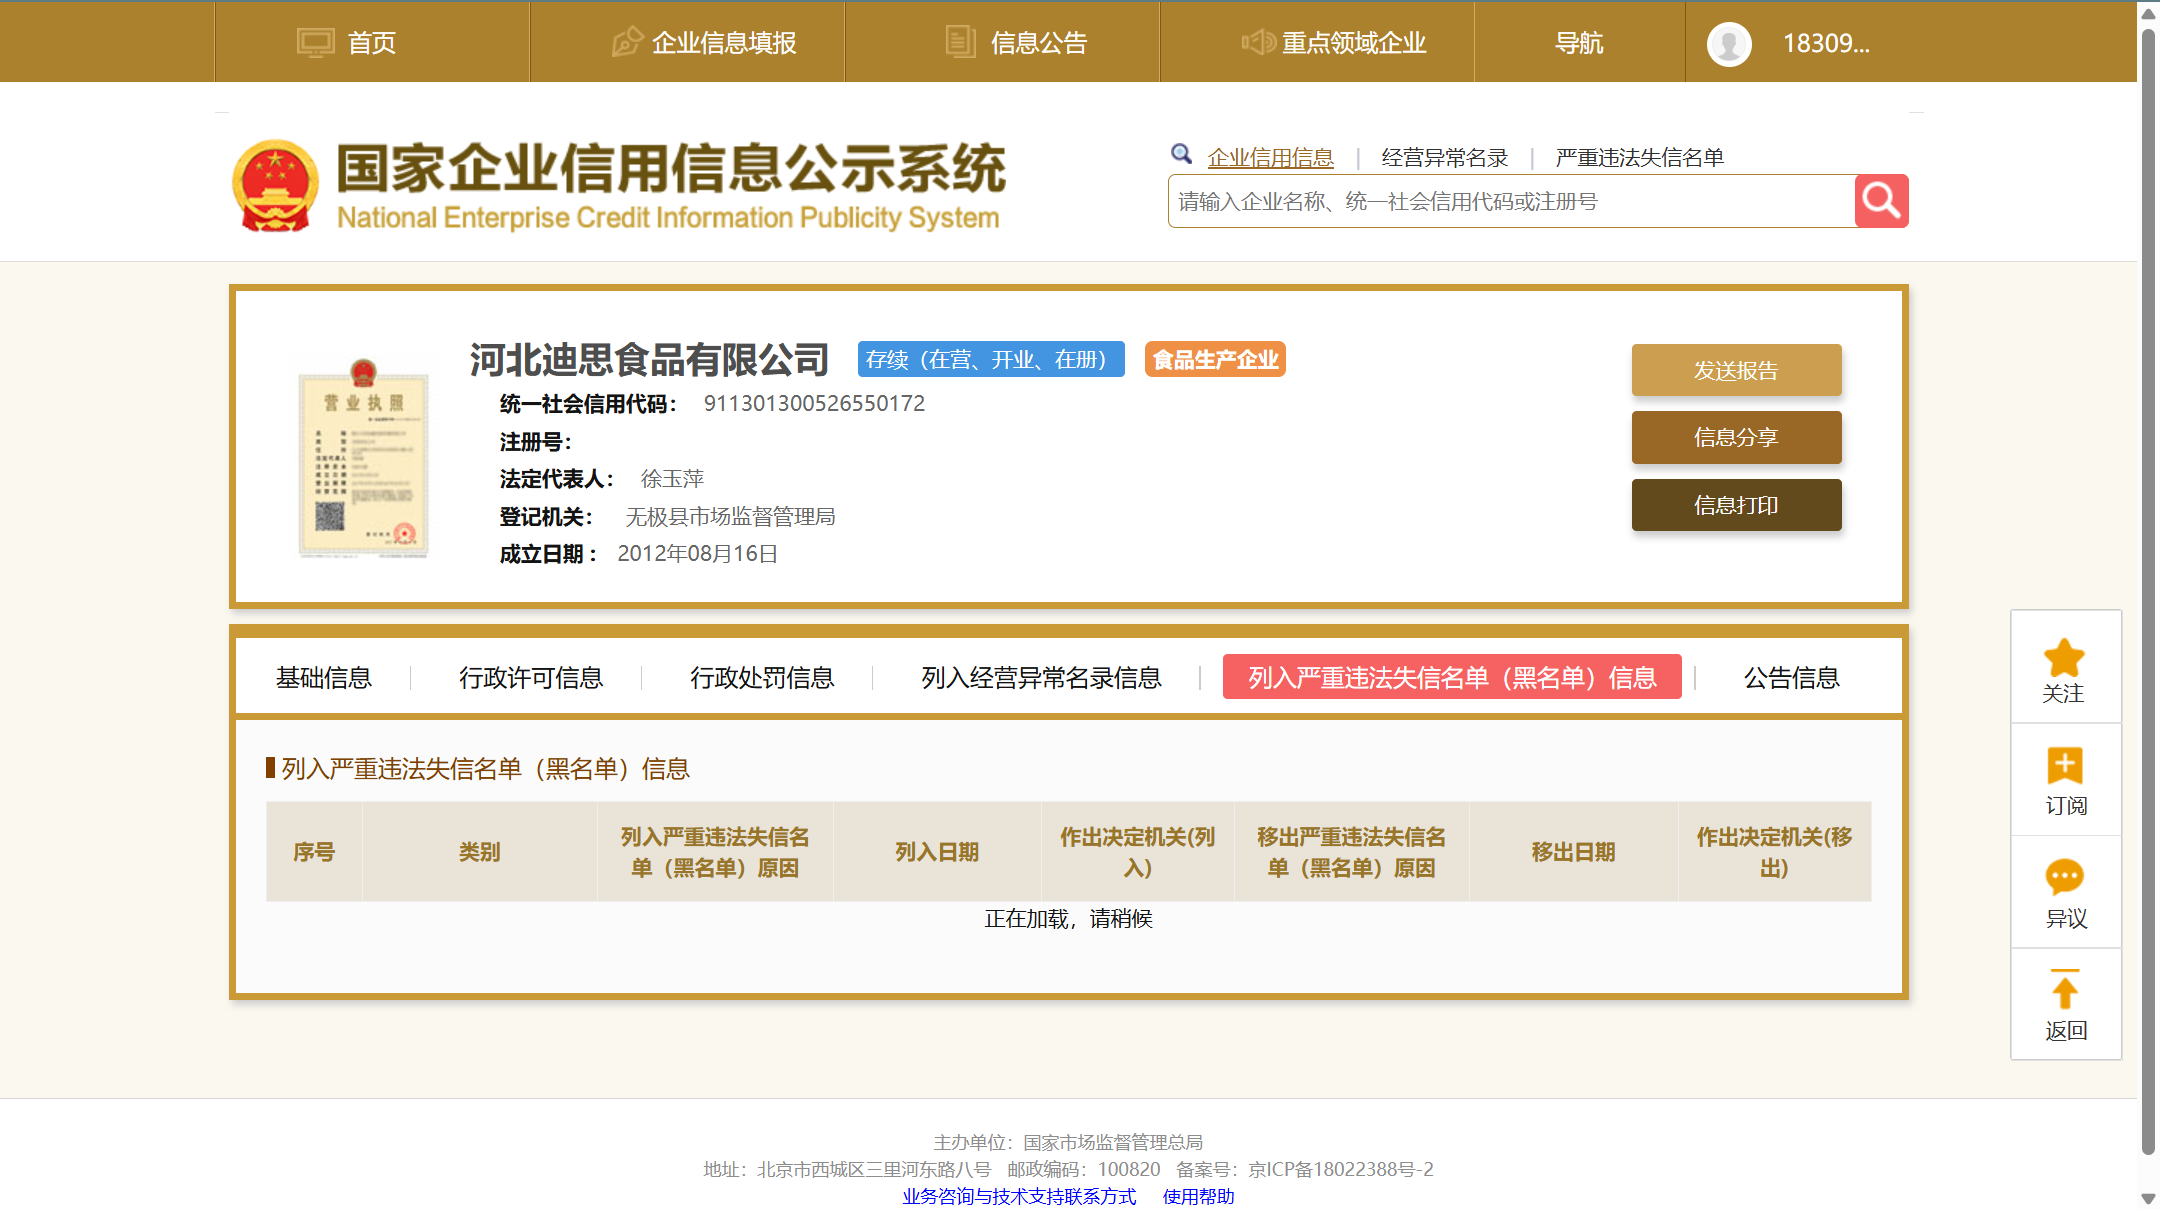Click the small magnifier icon beside 企业信用信息
The image size is (2160, 1209).
click(x=1181, y=154)
